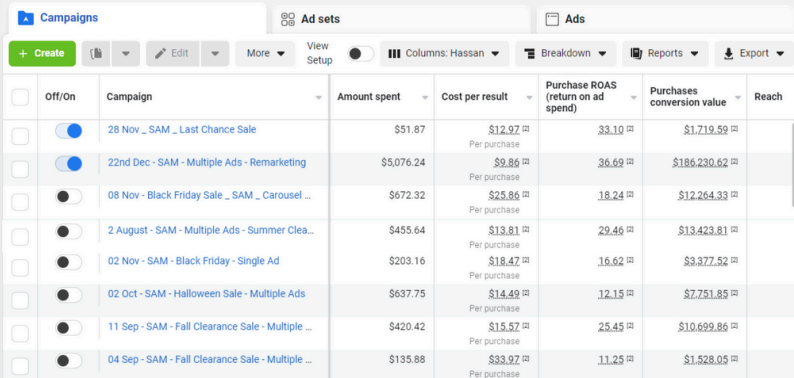Screen dimensions: 794x378
Task: Click the $186,230.62 conversion value
Action: click(x=700, y=162)
